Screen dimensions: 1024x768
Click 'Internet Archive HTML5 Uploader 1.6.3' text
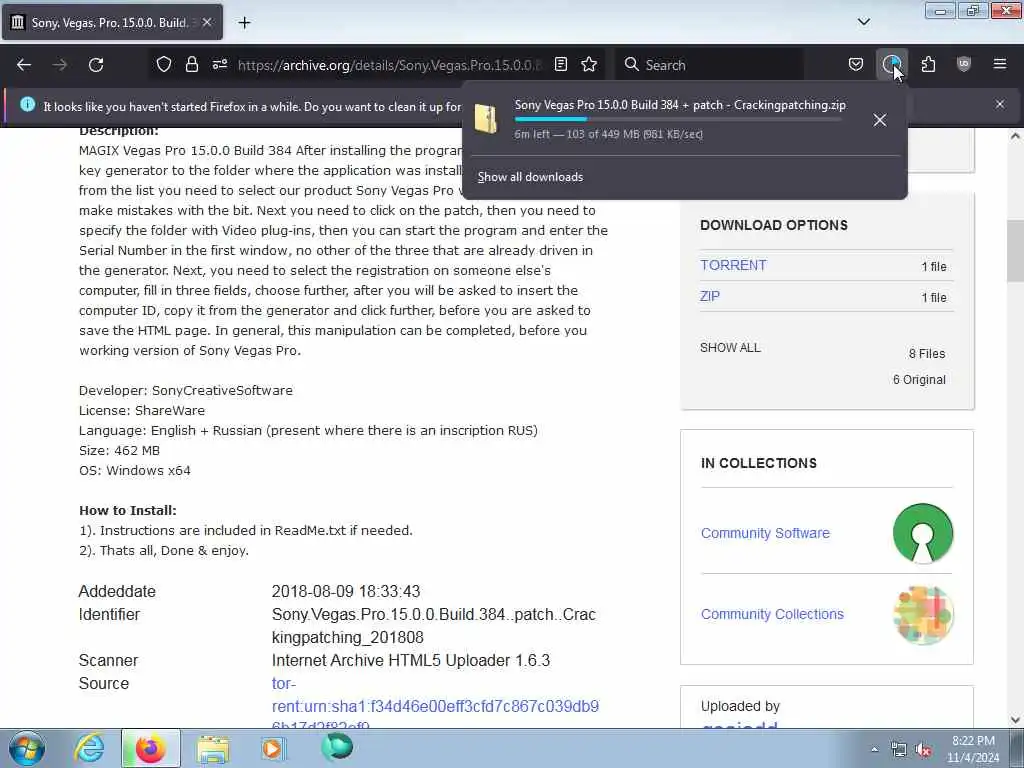pyautogui.click(x=411, y=660)
